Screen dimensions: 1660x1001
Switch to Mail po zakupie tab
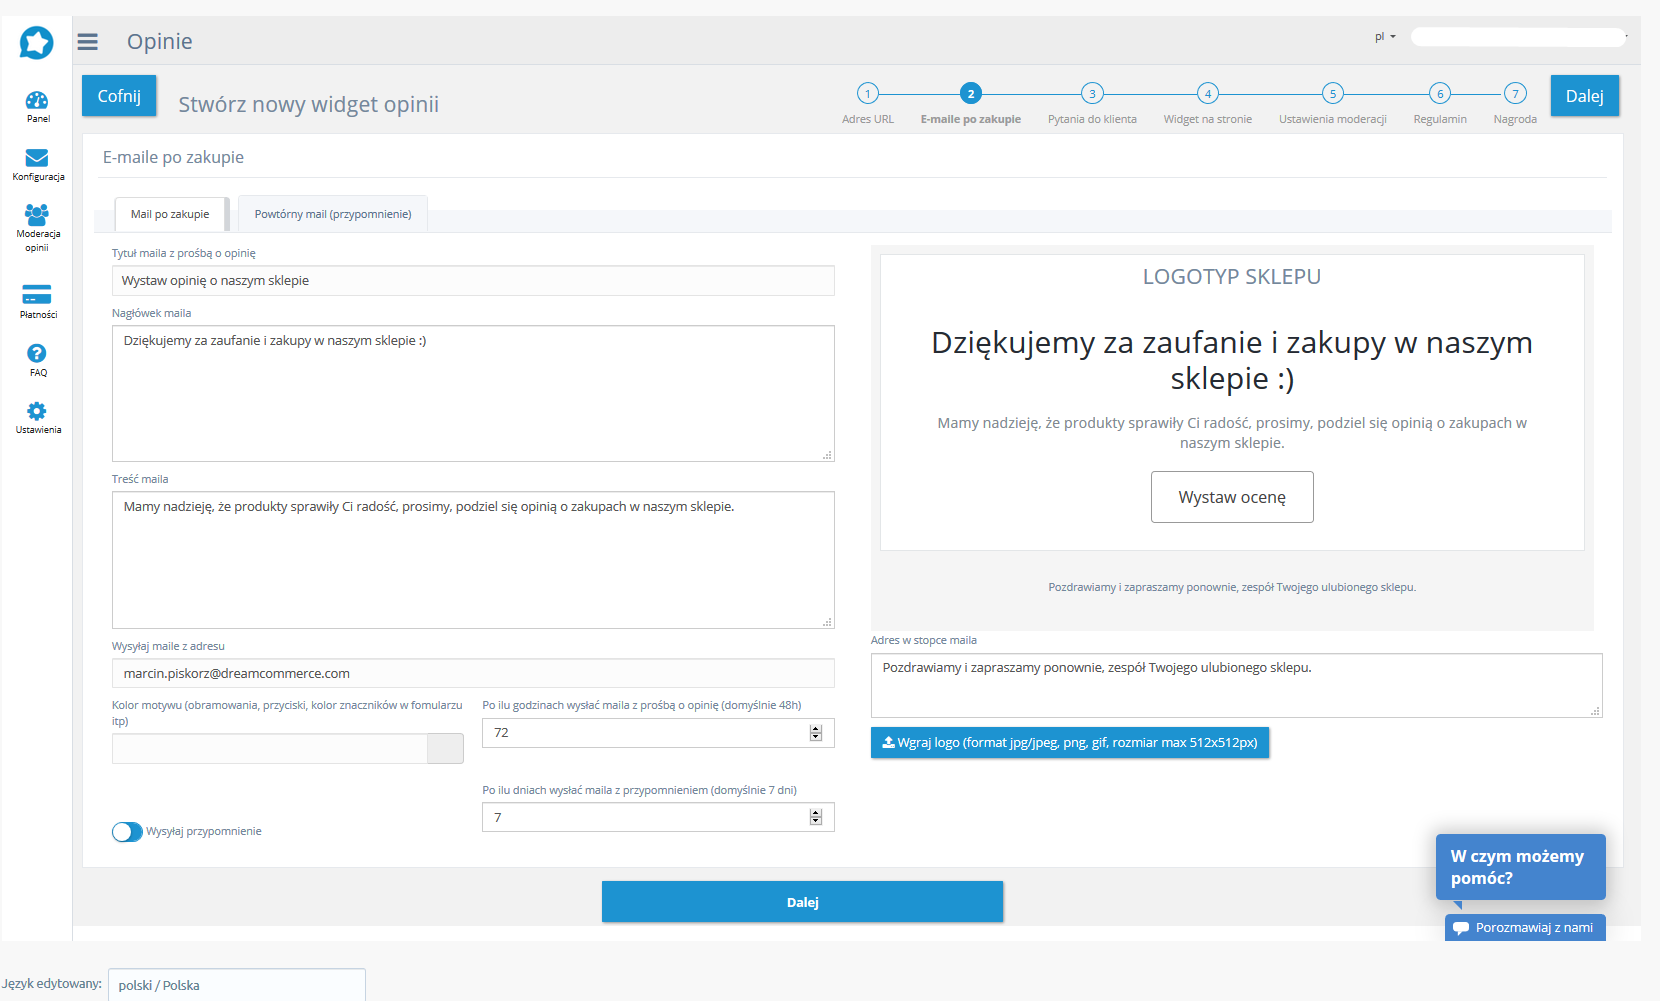tap(170, 214)
